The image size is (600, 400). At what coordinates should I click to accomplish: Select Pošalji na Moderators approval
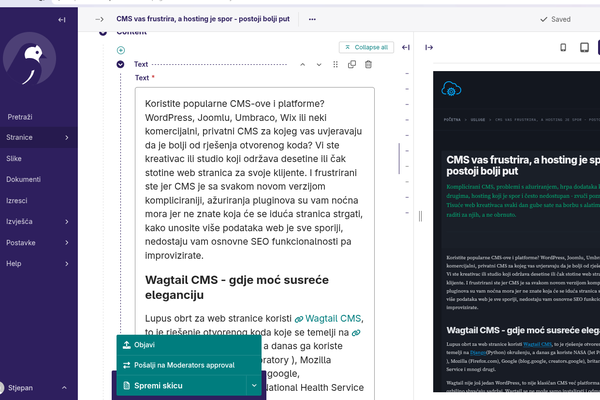click(189, 365)
